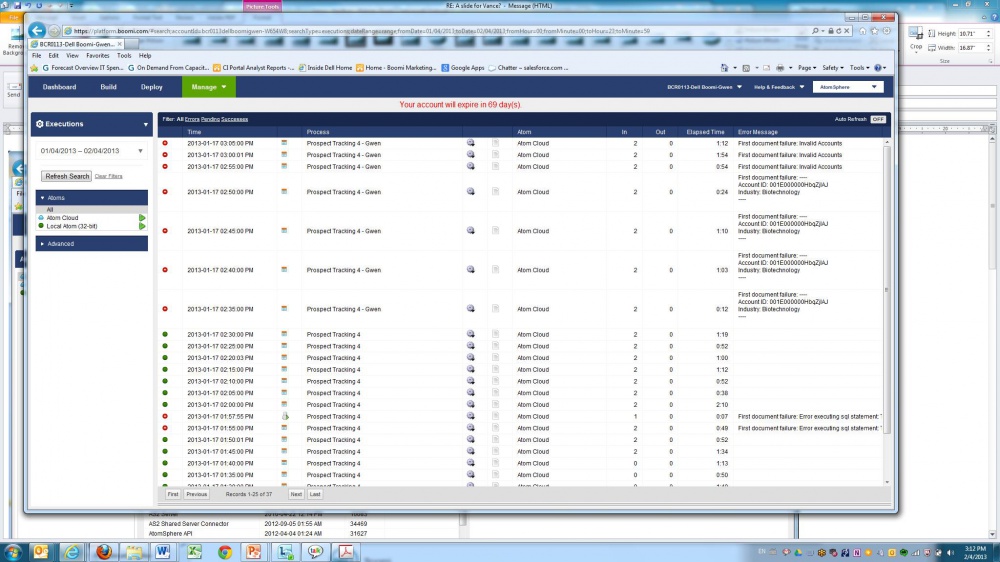The height and width of the screenshot is (562, 1000).
Task: Open the browser File menu
Action: tap(37, 55)
